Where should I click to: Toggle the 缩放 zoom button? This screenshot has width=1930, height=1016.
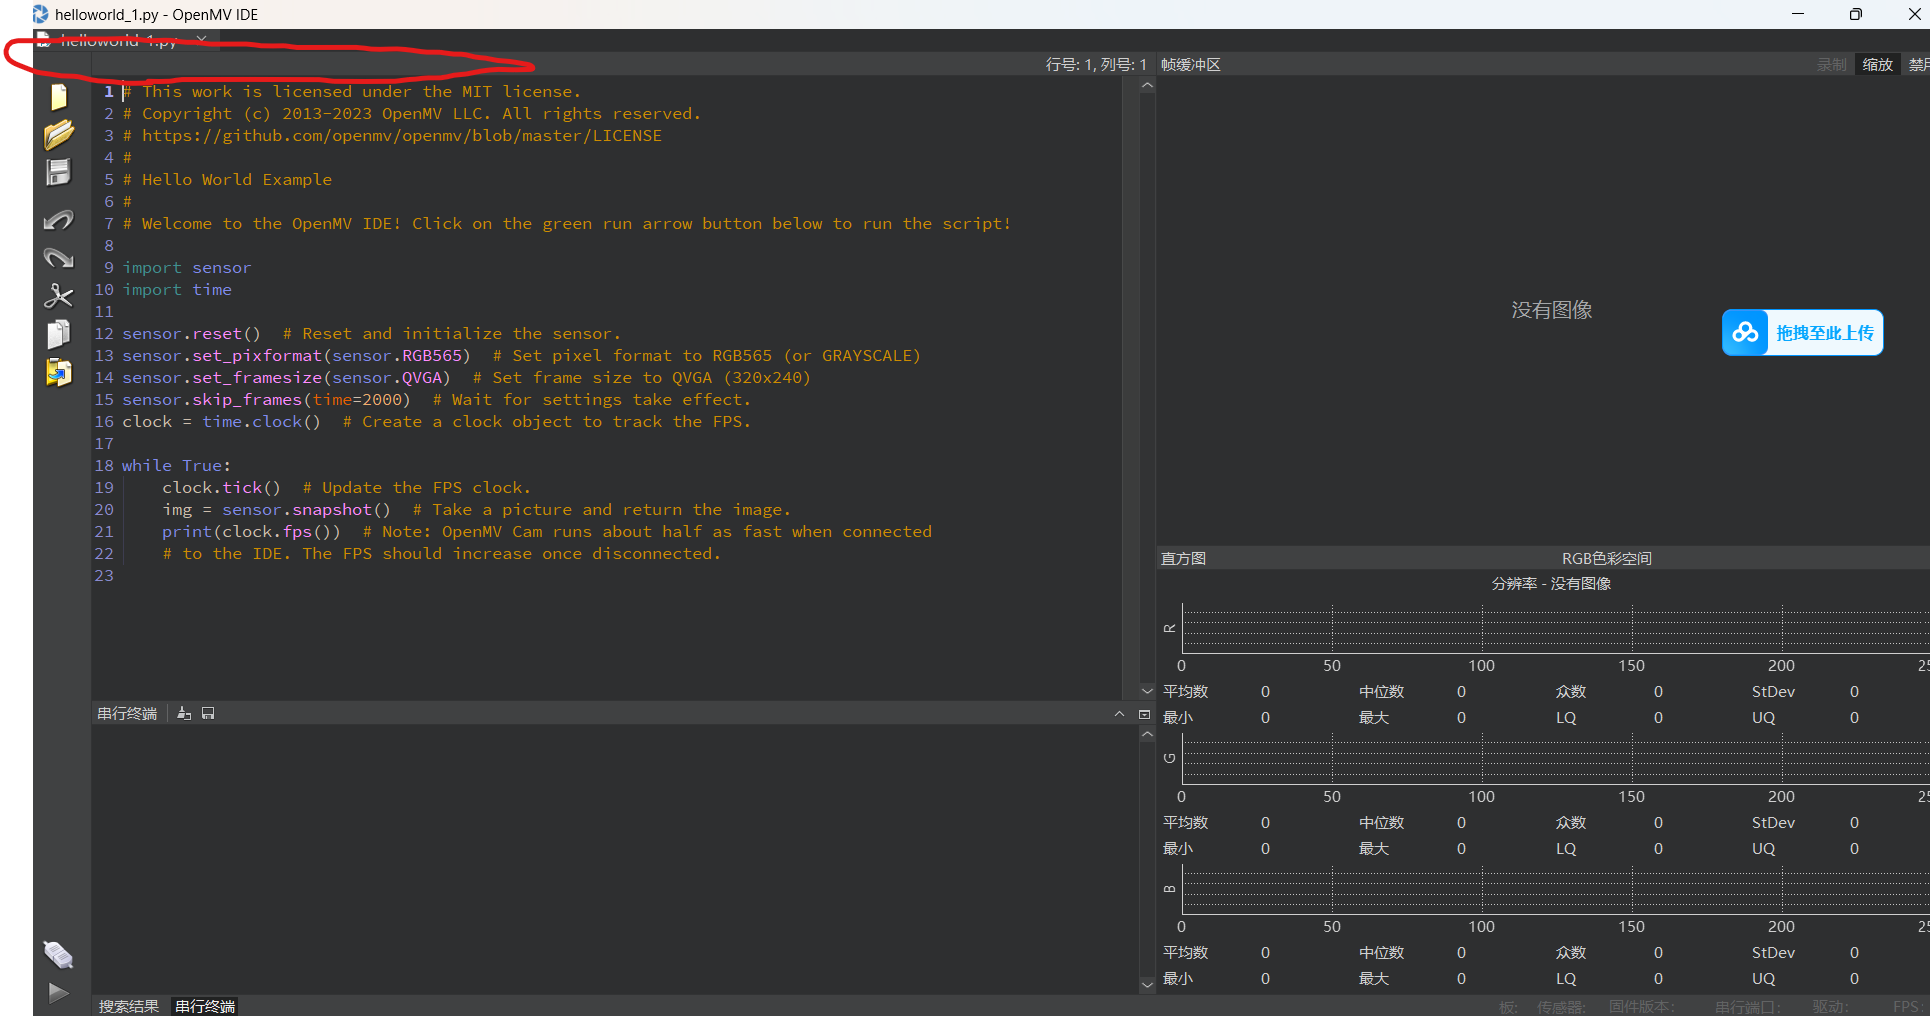[x=1877, y=64]
